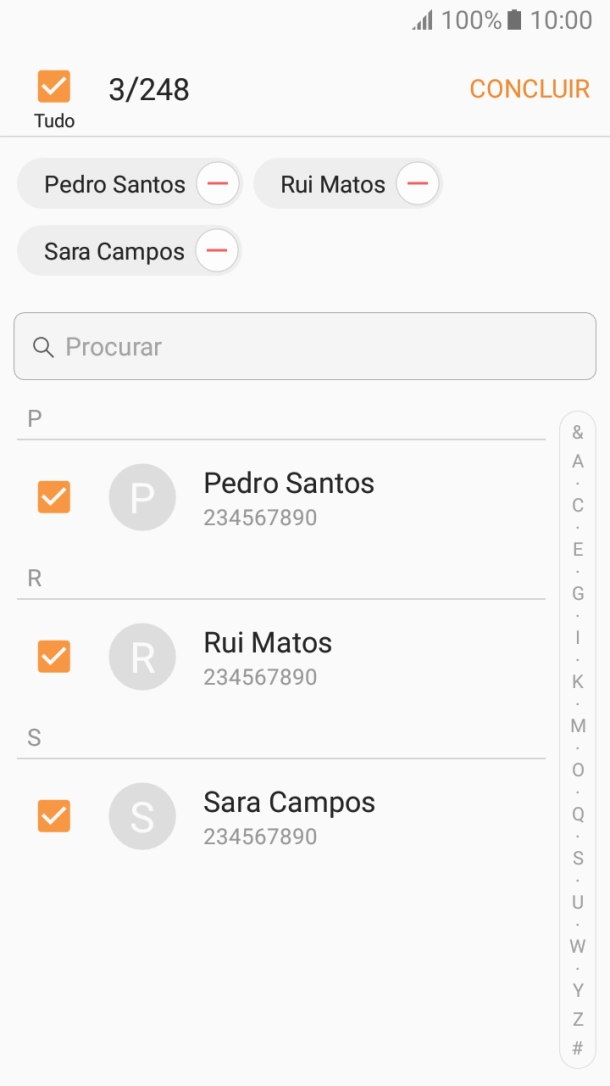Screen dimensions: 610x1086
Task: Tap the P section header
Action: point(34,418)
